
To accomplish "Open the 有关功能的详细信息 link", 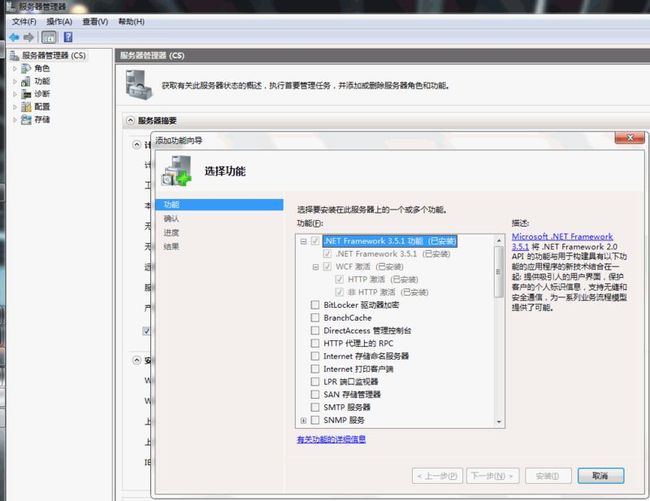I will tap(331, 440).
